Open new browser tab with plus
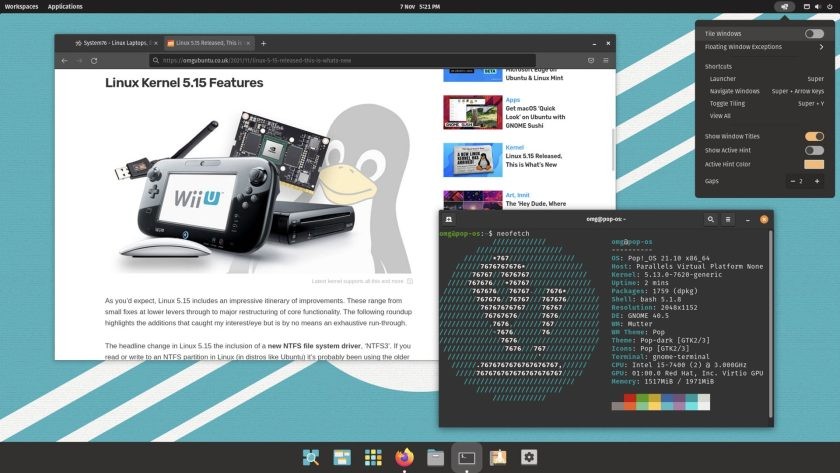840x473 pixels. pyautogui.click(x=263, y=44)
